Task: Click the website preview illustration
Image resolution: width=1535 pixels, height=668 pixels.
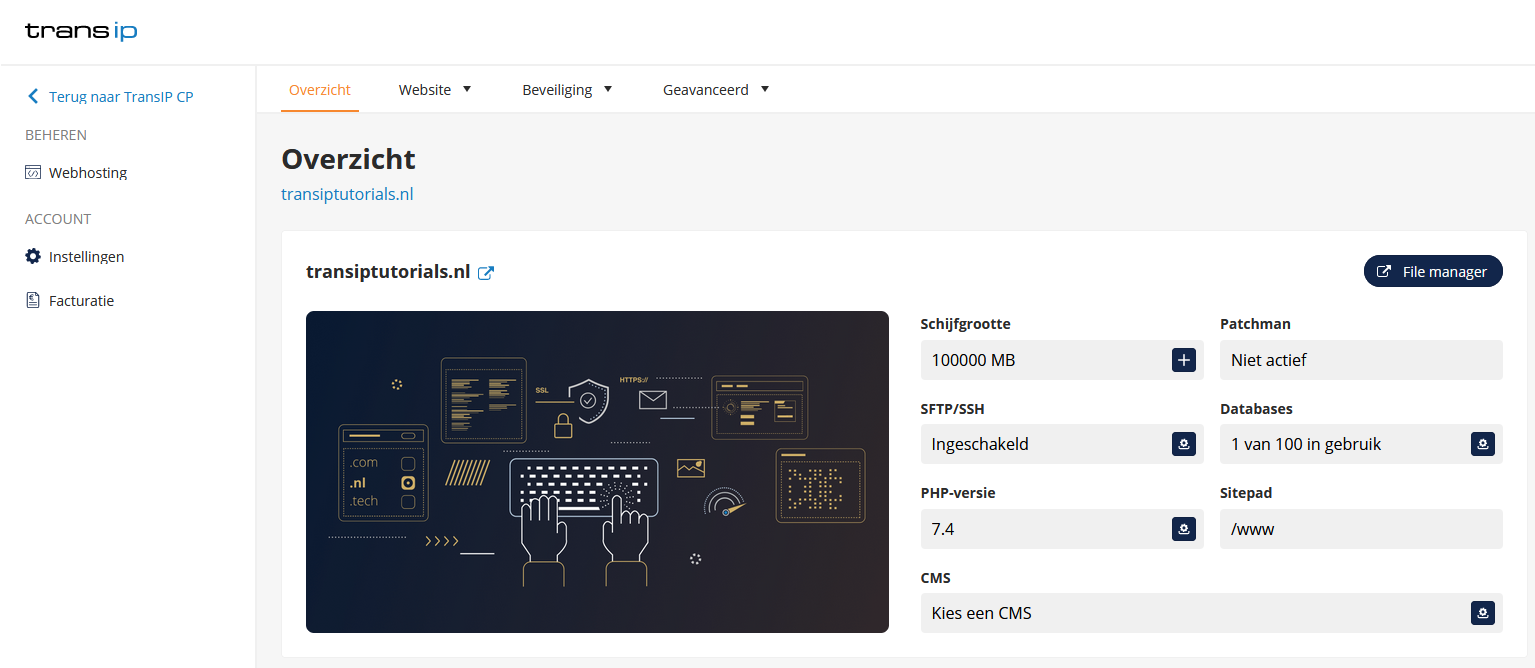Action: click(x=597, y=472)
